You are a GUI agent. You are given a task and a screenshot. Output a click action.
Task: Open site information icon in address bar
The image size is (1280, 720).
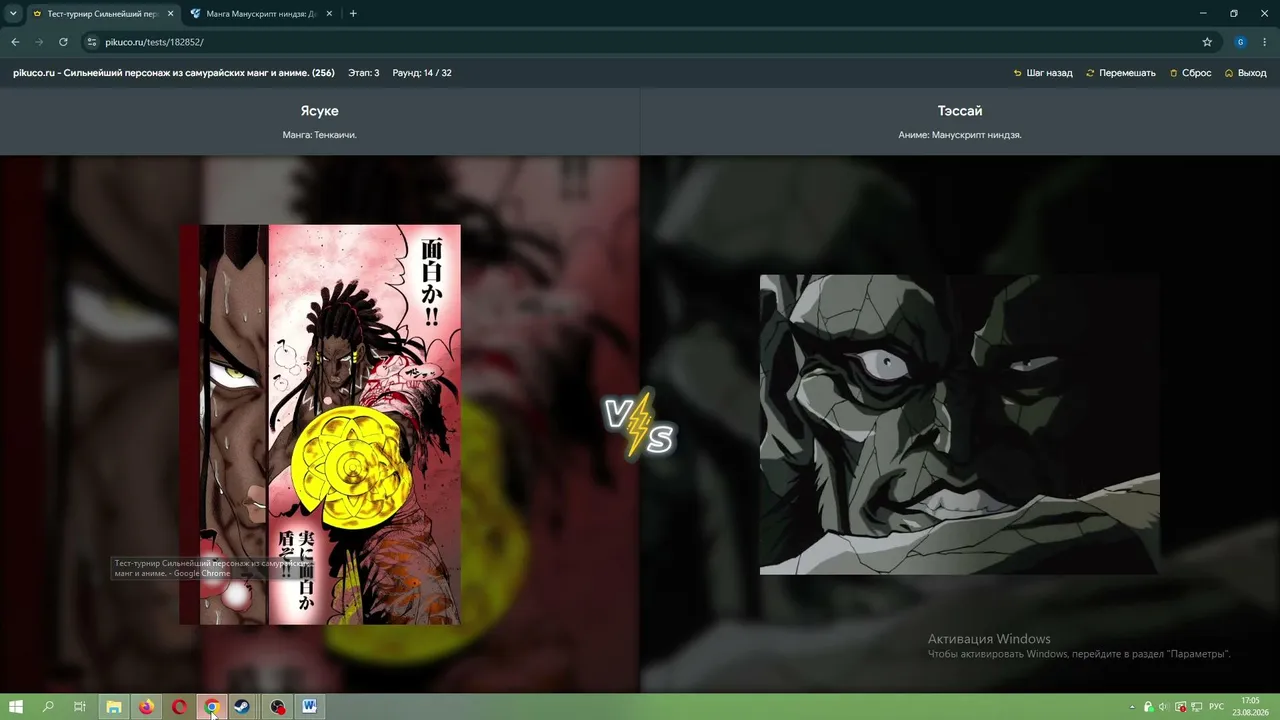[x=92, y=42]
